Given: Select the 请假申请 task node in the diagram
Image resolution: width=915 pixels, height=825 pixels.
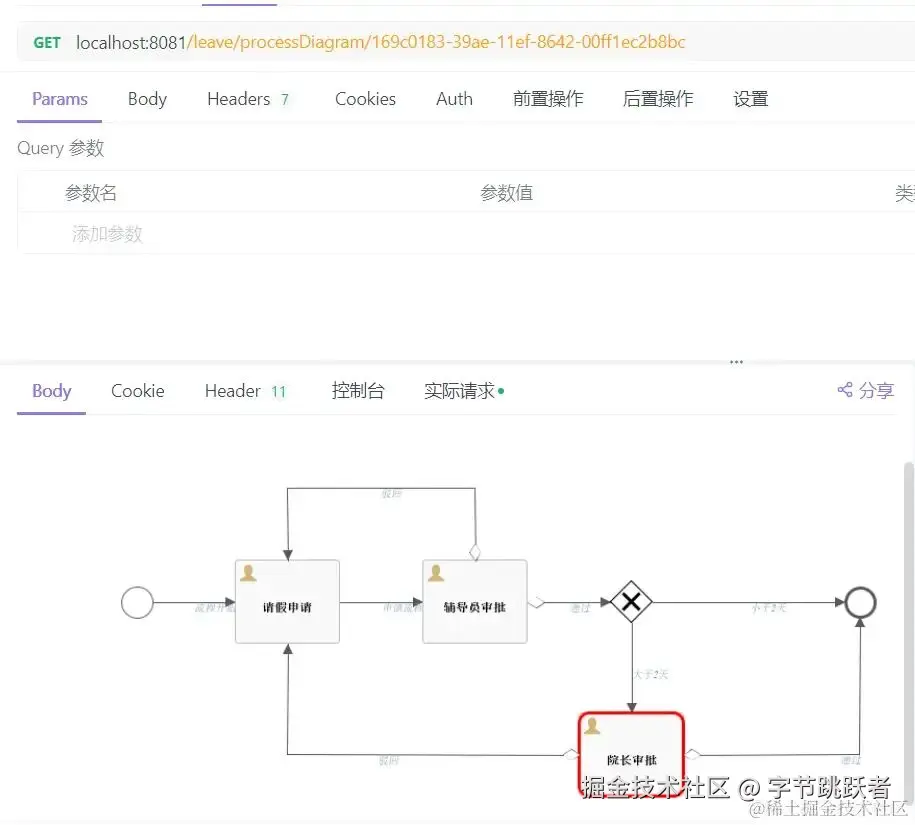Looking at the screenshot, I should 287,601.
